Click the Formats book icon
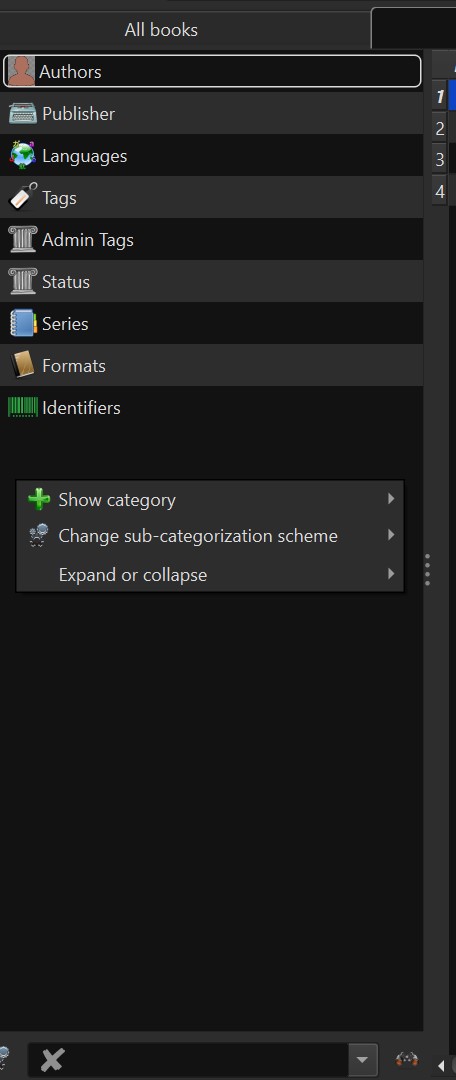Image resolution: width=456 pixels, height=1080 pixels. (23, 366)
